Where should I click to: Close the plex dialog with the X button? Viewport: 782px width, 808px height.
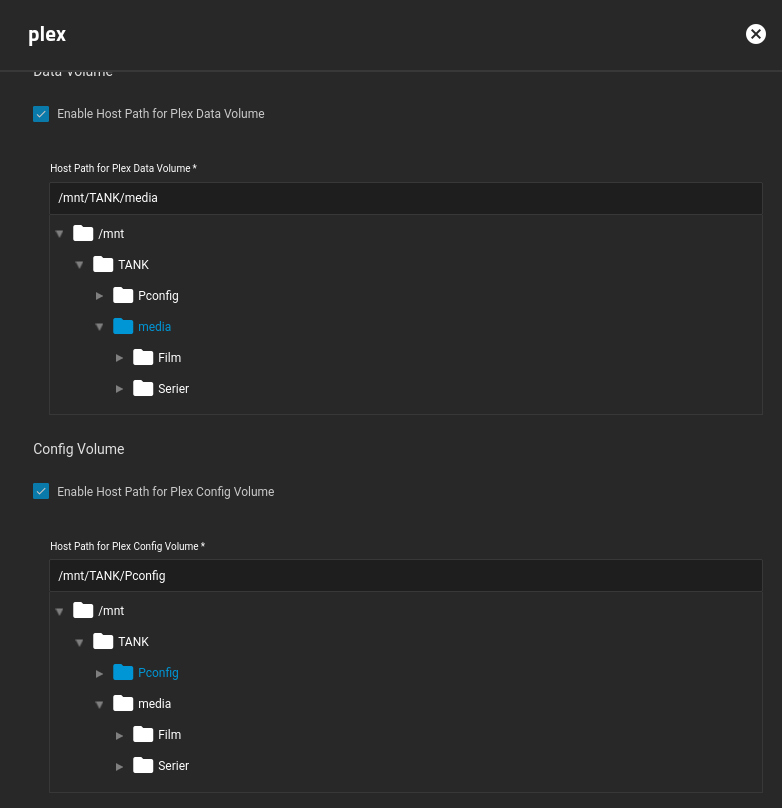coord(755,34)
